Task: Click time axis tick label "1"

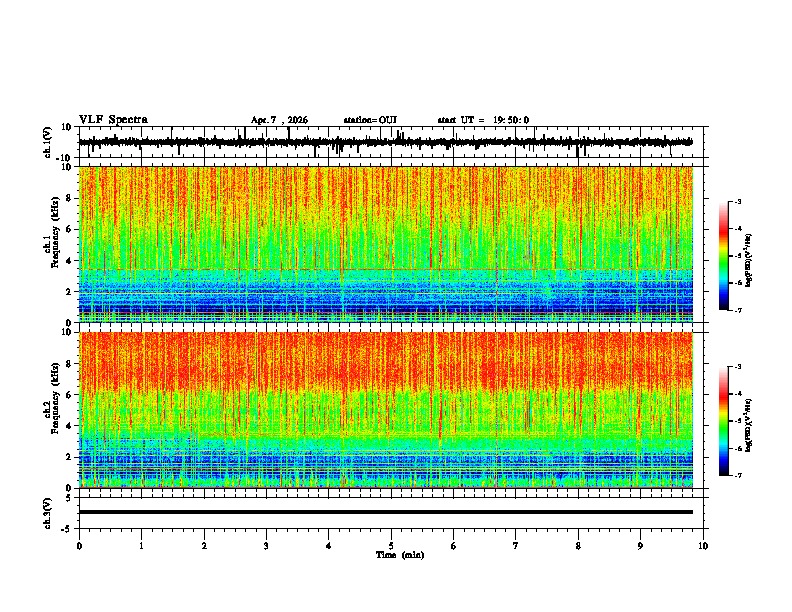Action: click(141, 546)
